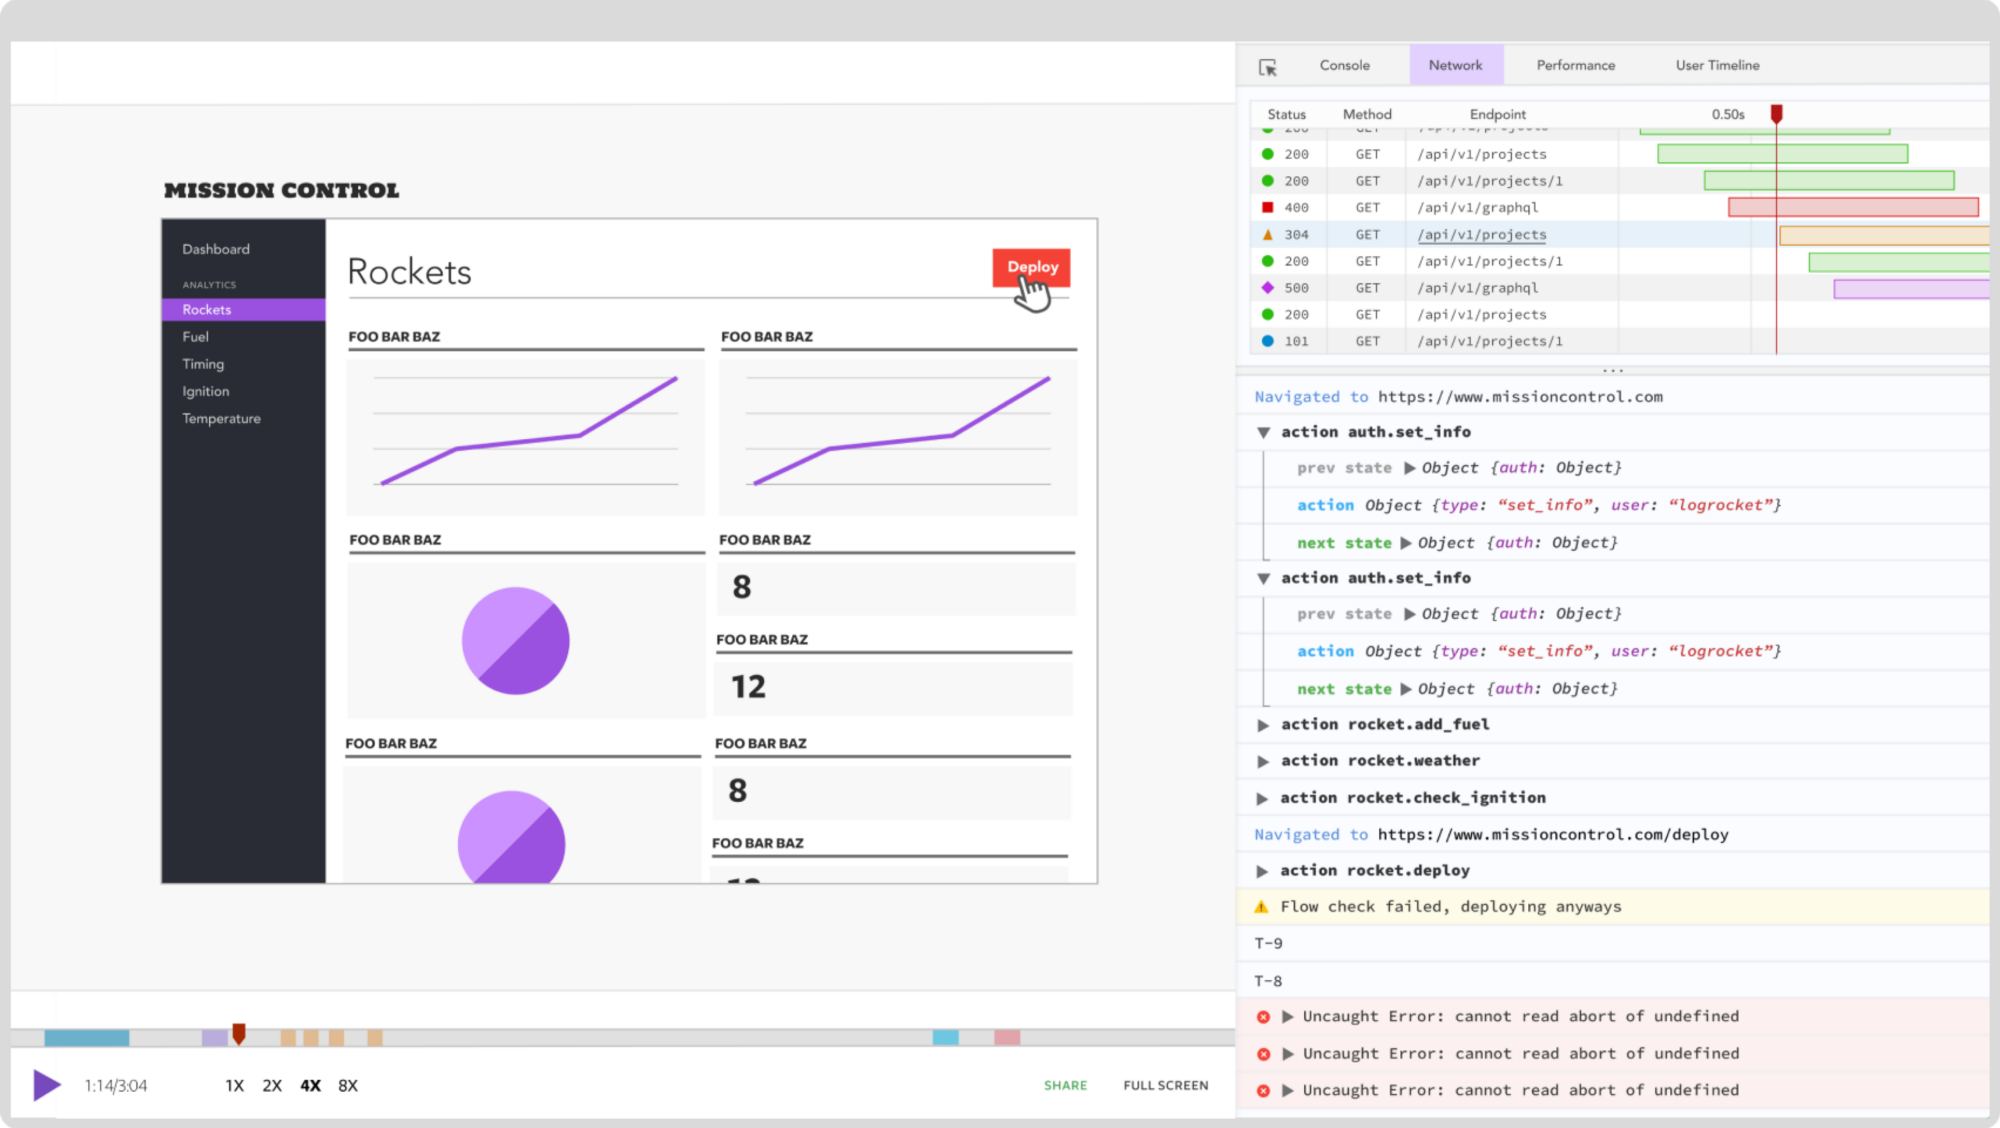Click the Network tab in devtools
The image size is (2000, 1128).
pyautogui.click(x=1455, y=65)
